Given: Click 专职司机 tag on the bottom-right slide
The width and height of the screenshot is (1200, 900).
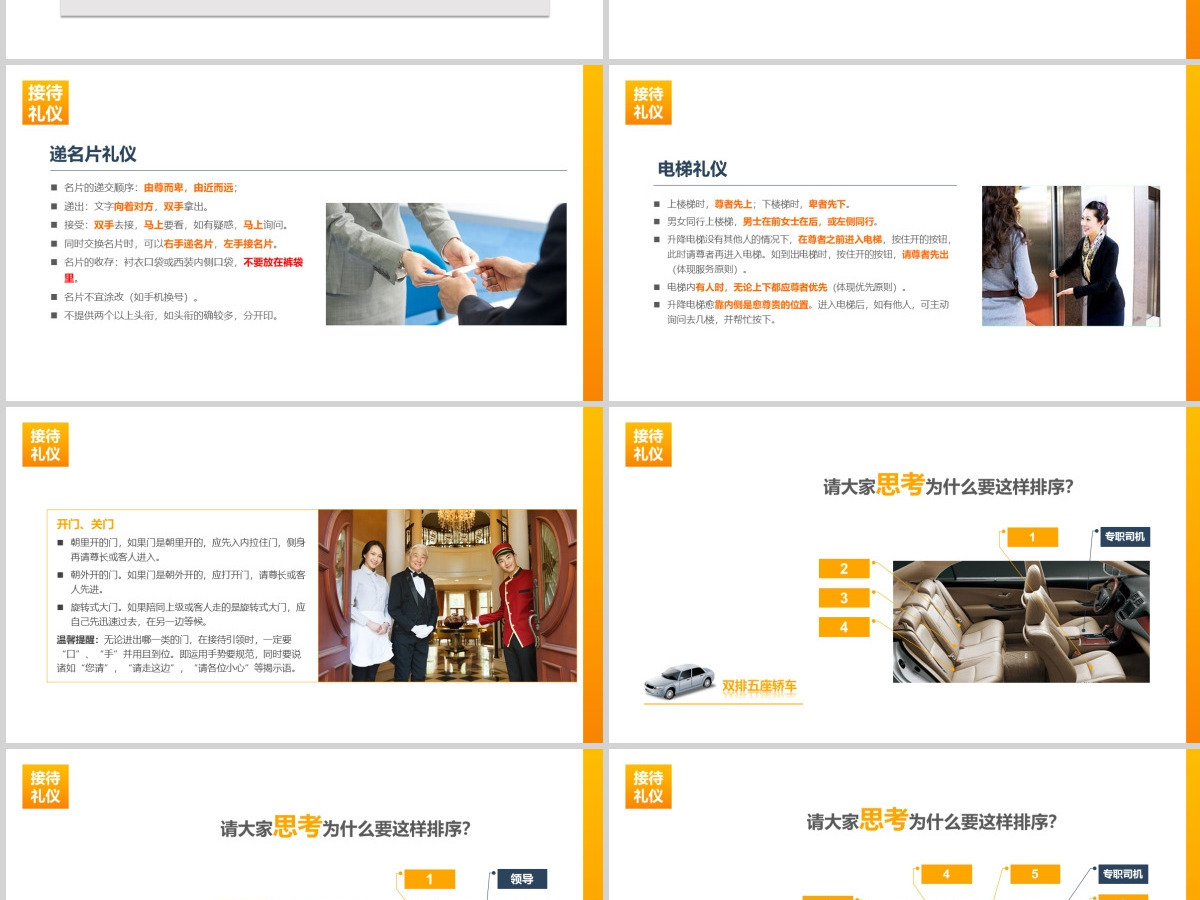Looking at the screenshot, I should click(x=1122, y=874).
